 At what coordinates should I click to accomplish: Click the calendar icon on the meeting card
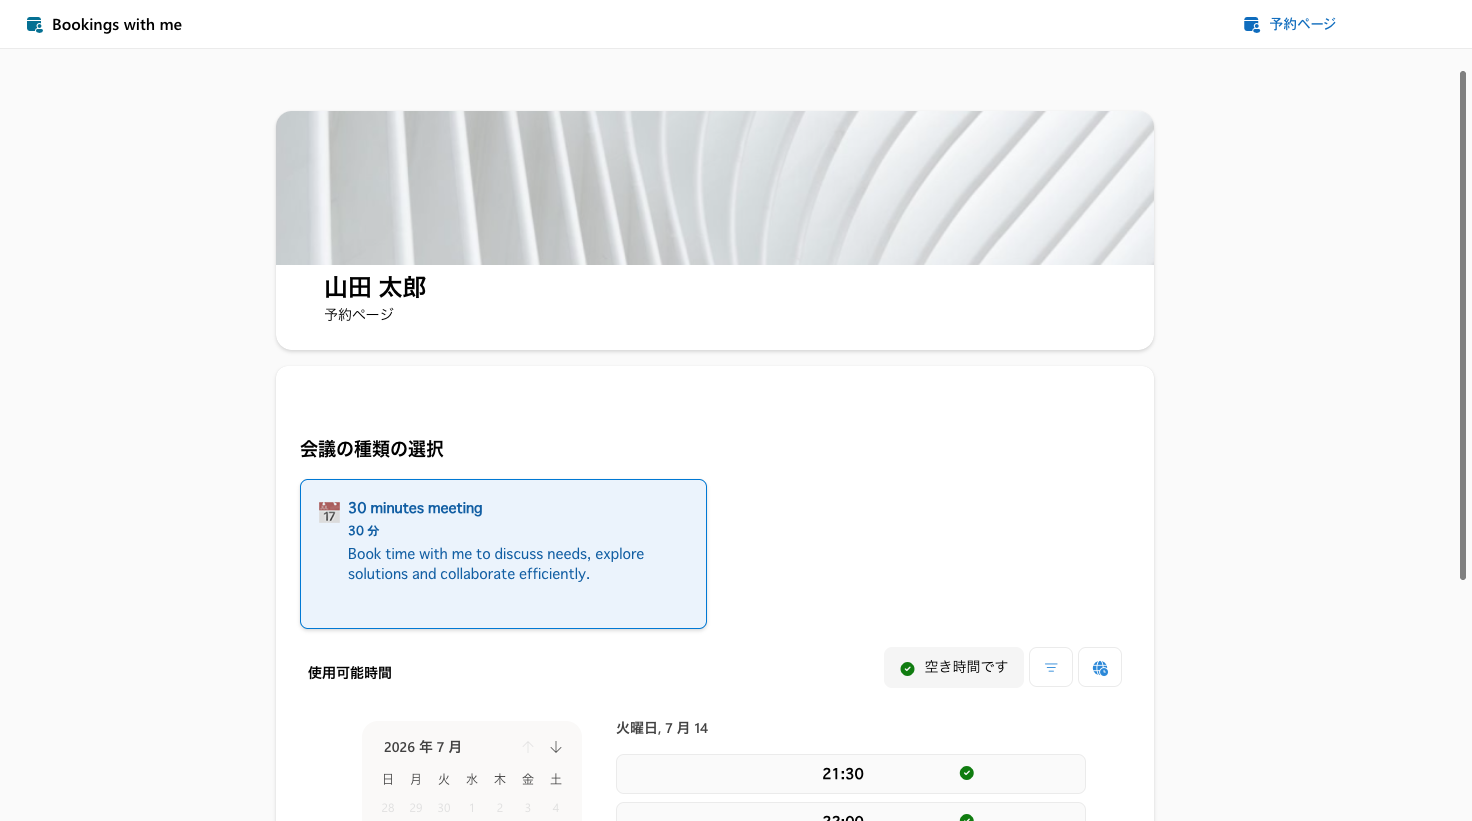point(329,512)
